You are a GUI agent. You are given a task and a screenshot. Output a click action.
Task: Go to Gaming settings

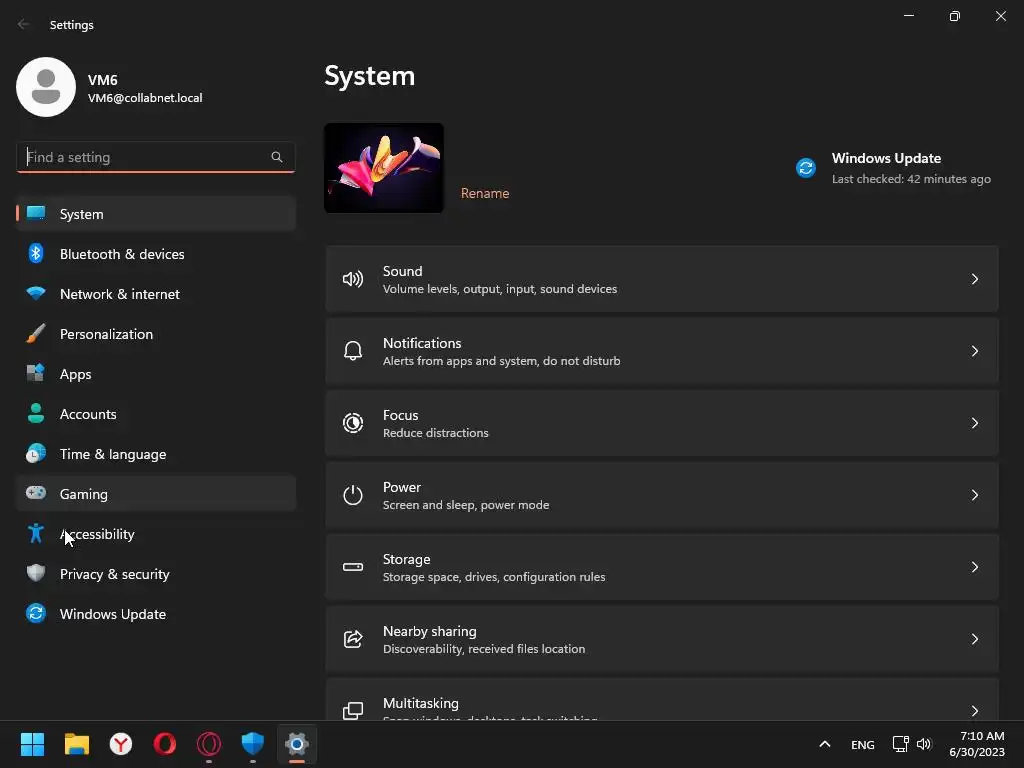pos(156,493)
